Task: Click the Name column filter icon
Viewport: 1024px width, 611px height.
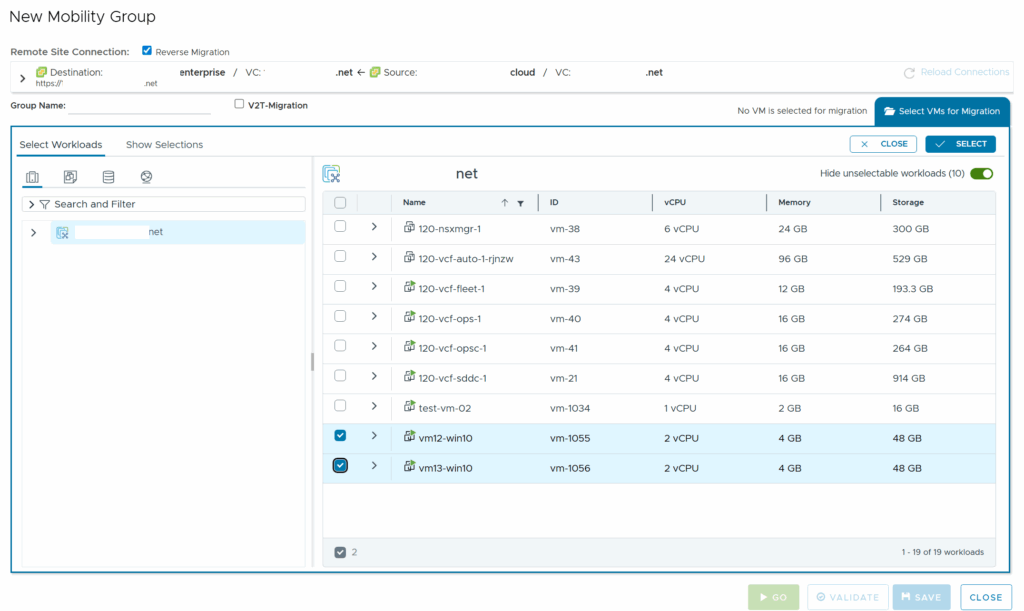Action: pyautogui.click(x=520, y=203)
